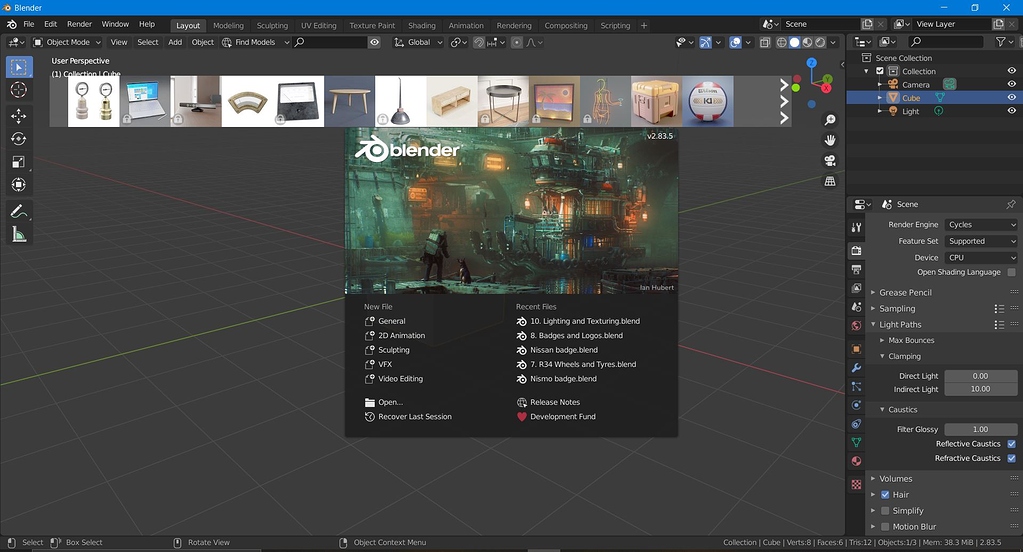
Task: Adjust the Filter Glossy value field
Action: 980,429
